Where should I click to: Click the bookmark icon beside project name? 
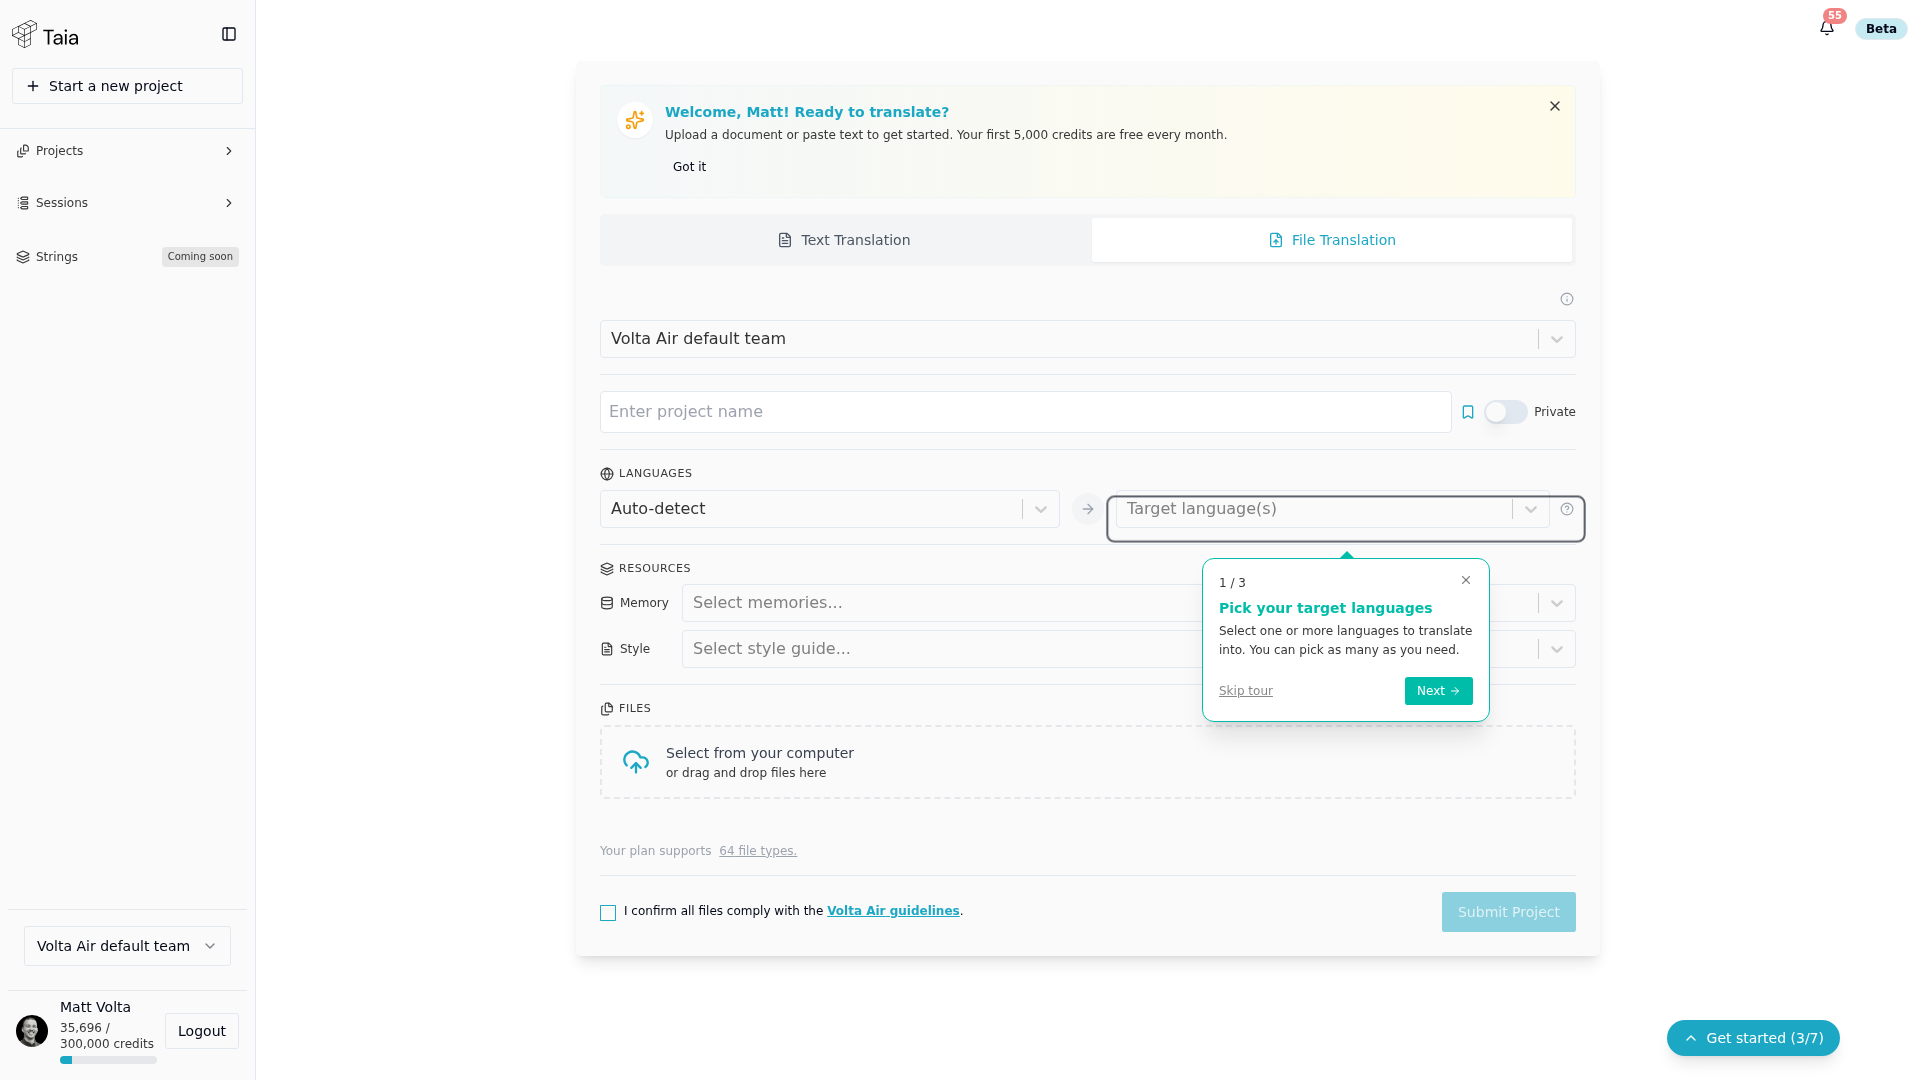[1468, 412]
